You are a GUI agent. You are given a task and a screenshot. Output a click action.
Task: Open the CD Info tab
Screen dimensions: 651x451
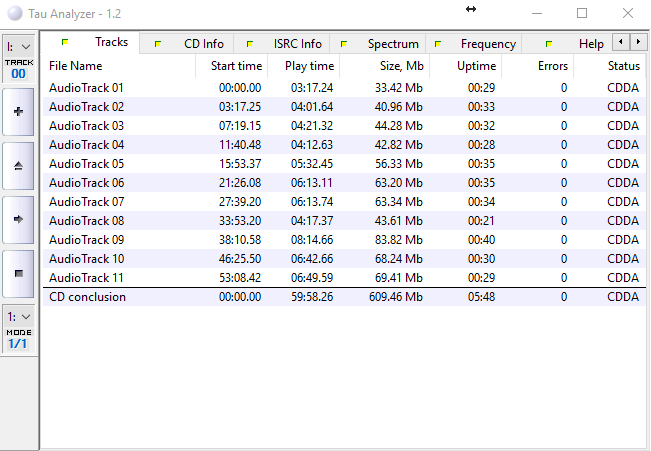coord(186,44)
